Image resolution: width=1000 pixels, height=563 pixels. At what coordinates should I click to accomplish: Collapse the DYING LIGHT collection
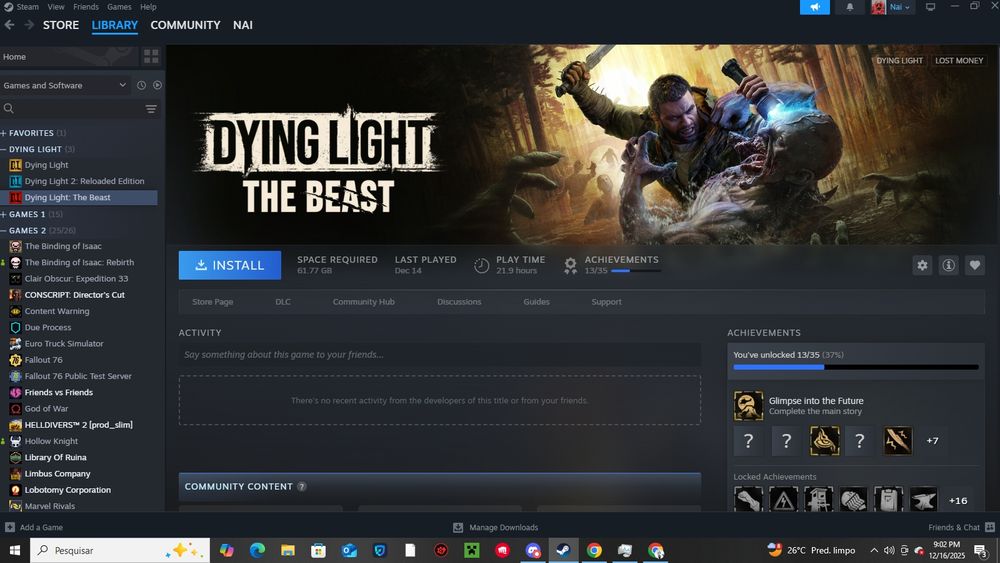[4, 149]
